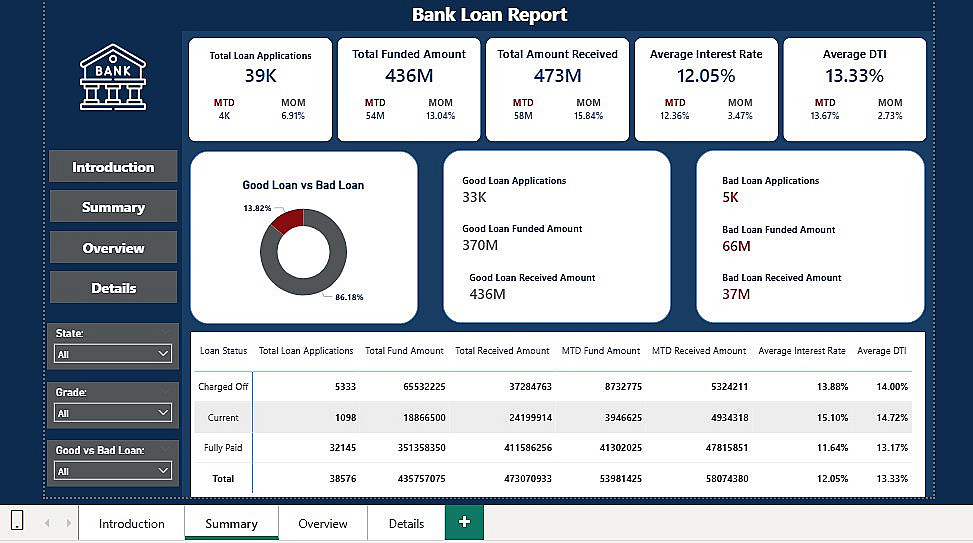Sort by MTD Received Amount column header

click(699, 351)
